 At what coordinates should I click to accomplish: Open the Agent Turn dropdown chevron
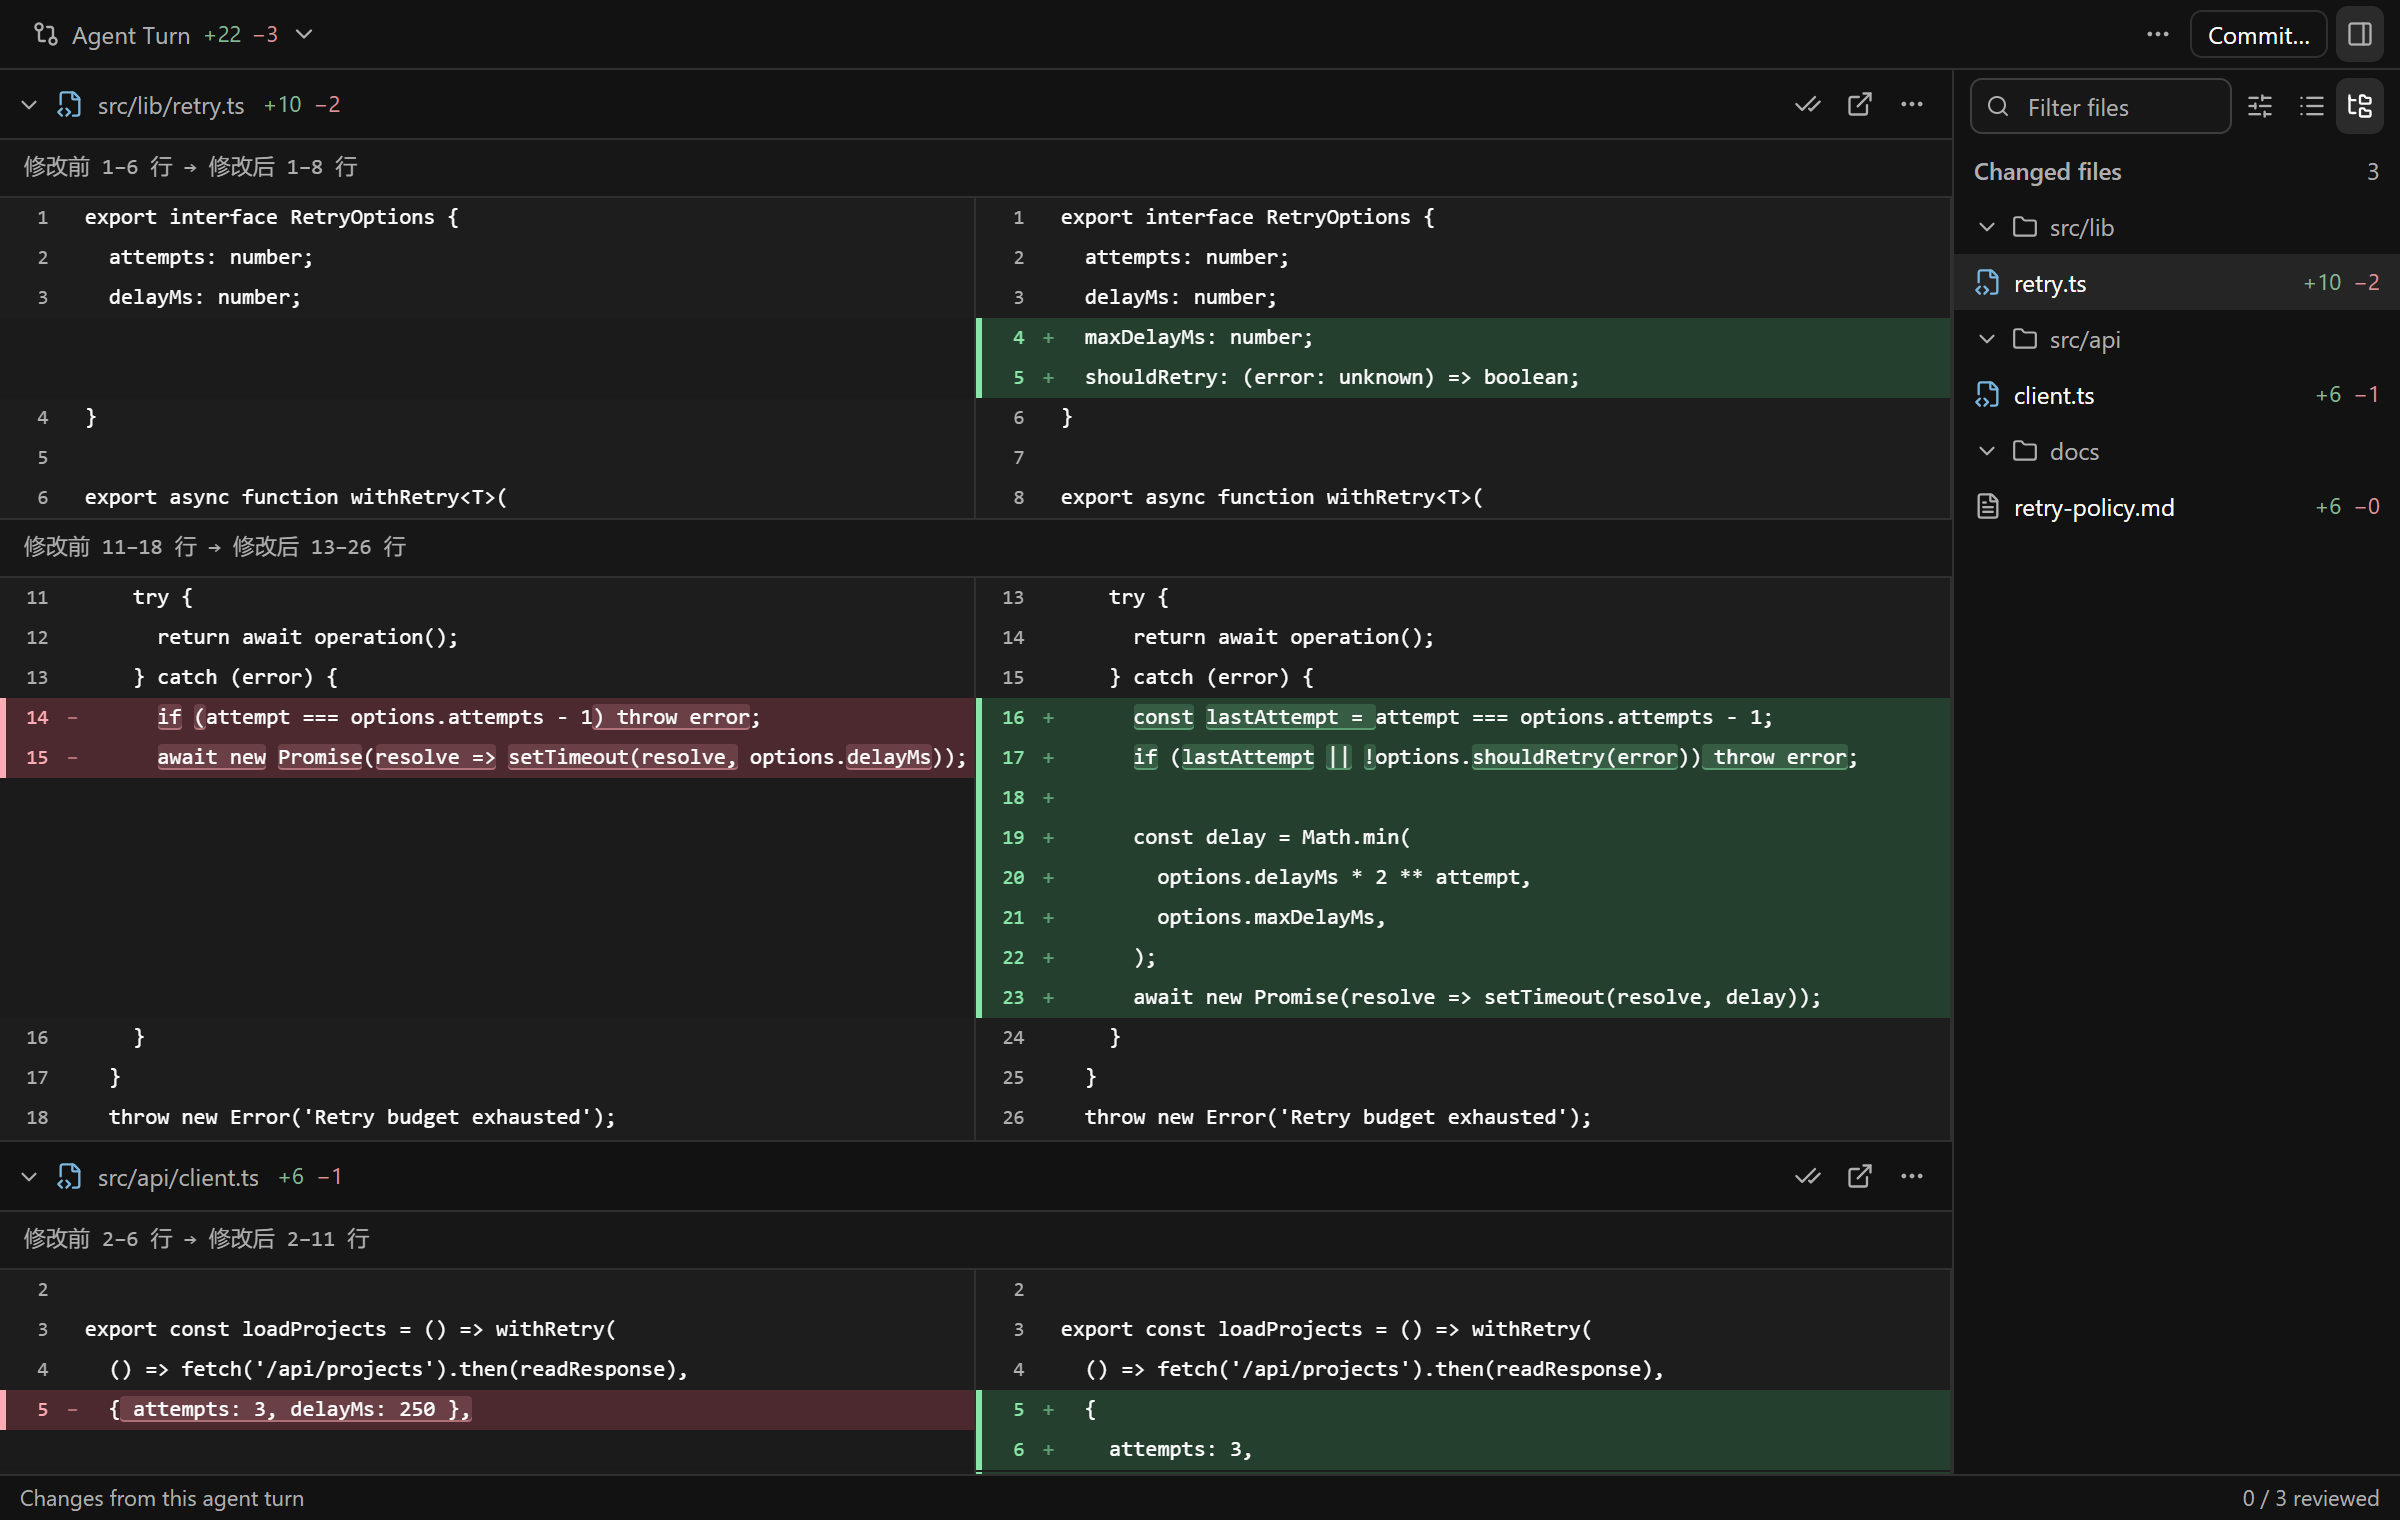click(305, 35)
